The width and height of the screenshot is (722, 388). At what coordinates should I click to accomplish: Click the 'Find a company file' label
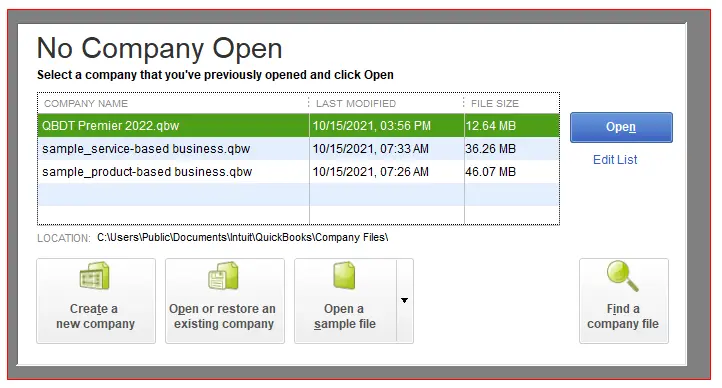623,316
